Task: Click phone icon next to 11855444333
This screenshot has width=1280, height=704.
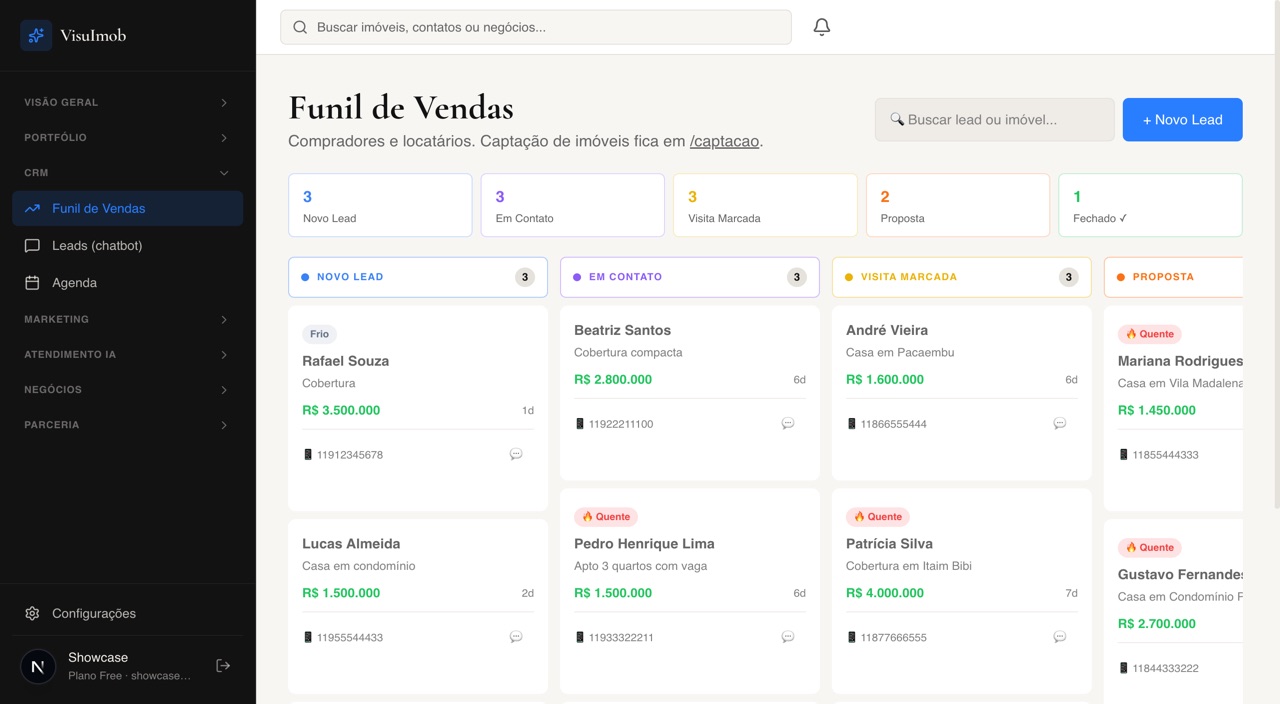Action: [x=1124, y=455]
